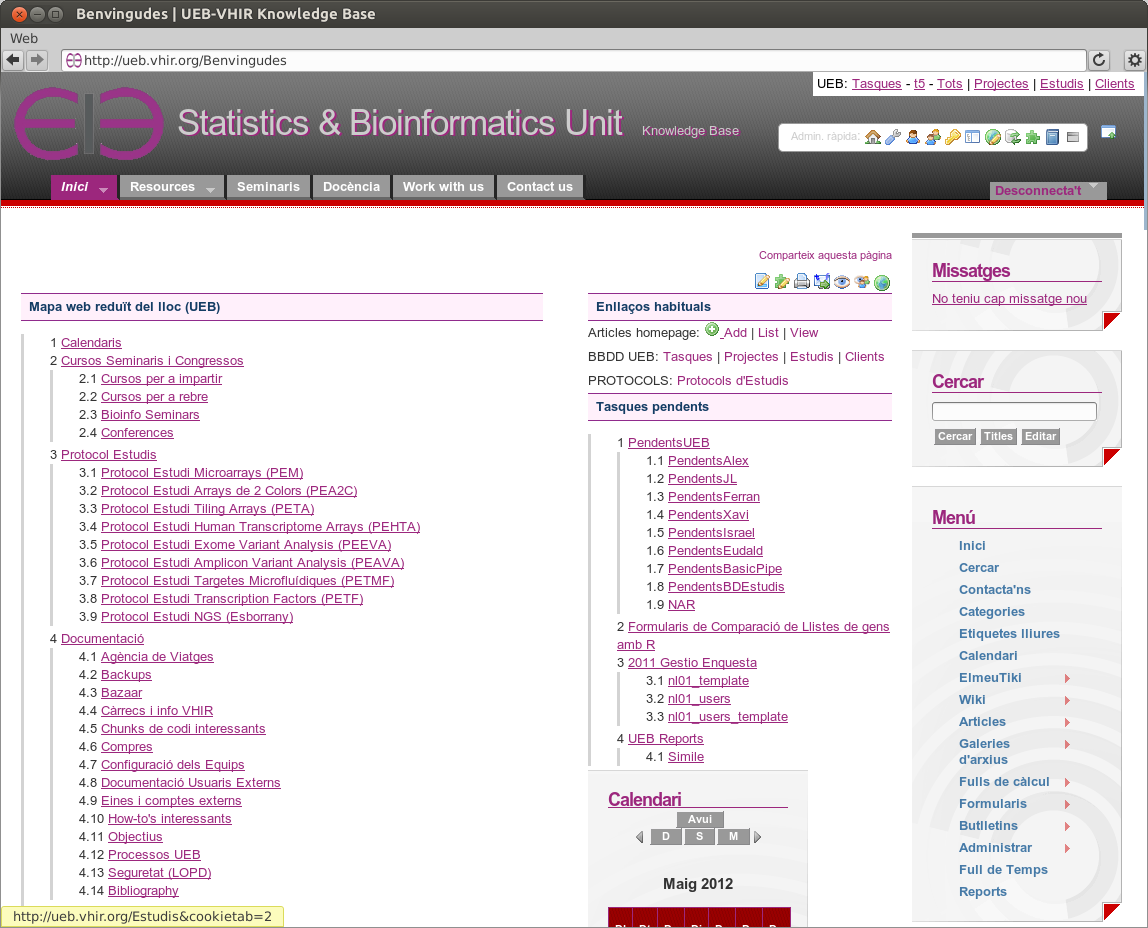Screen dimensions: 1148x928
Task: Click the group watch eye icon
Action: pos(862,282)
